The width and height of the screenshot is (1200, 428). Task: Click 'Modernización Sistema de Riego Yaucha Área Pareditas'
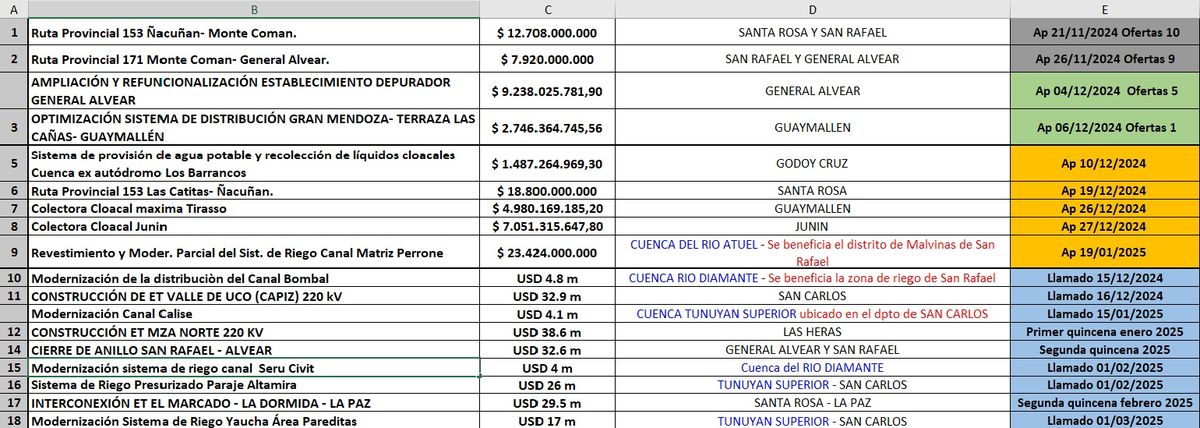[x=253, y=421]
